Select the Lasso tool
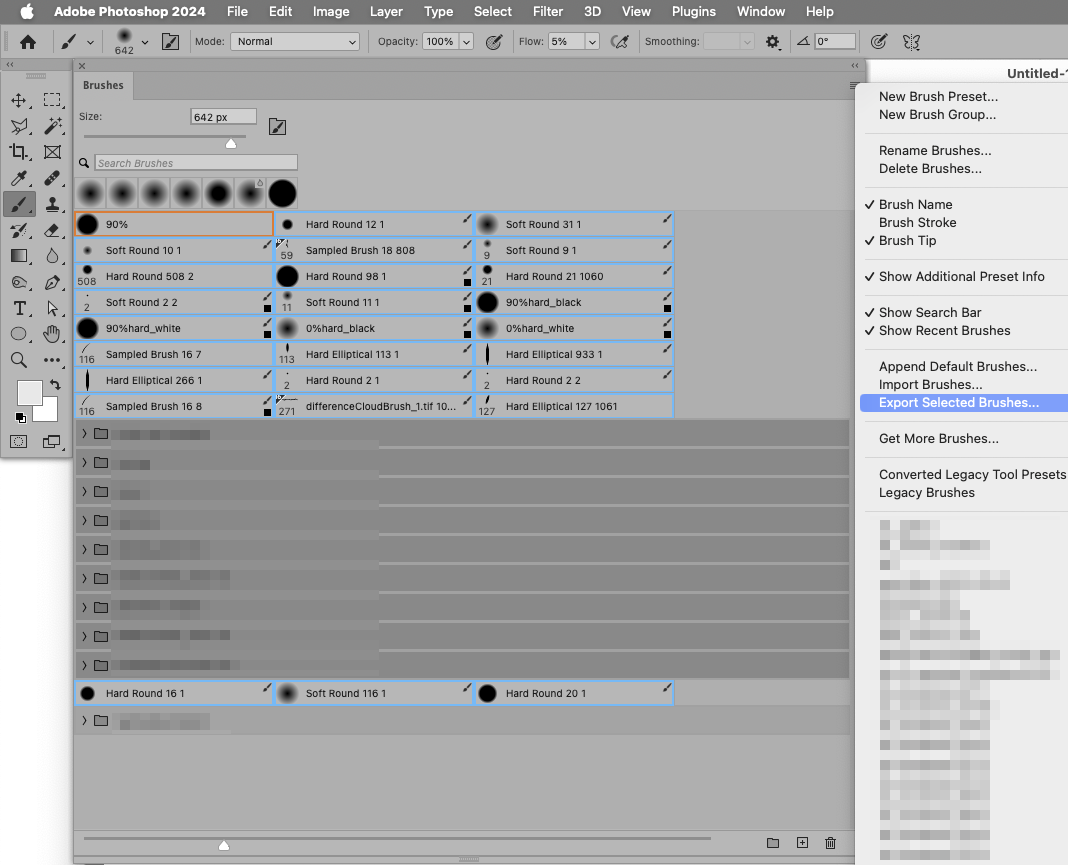This screenshot has width=1068, height=865. [20, 126]
